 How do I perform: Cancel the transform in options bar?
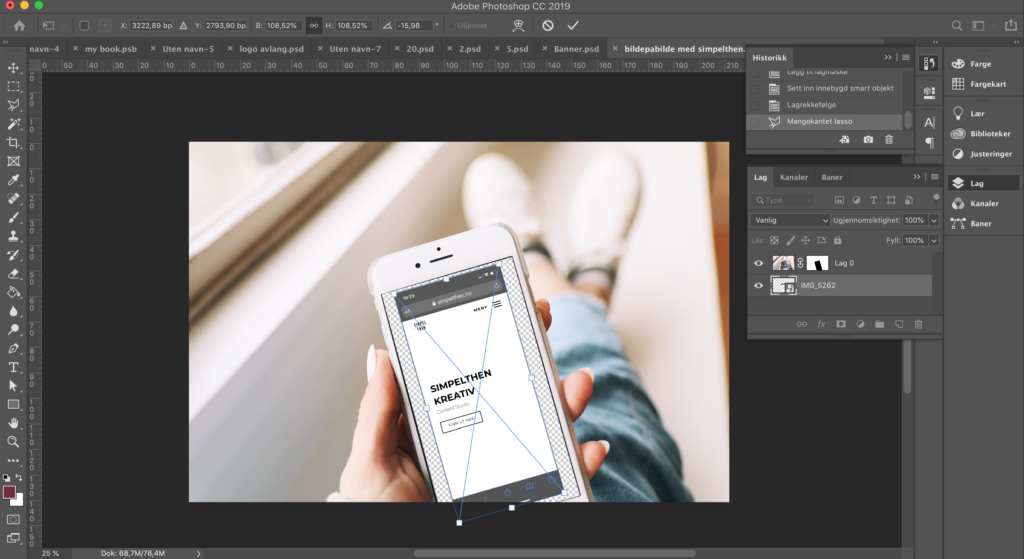(548, 25)
